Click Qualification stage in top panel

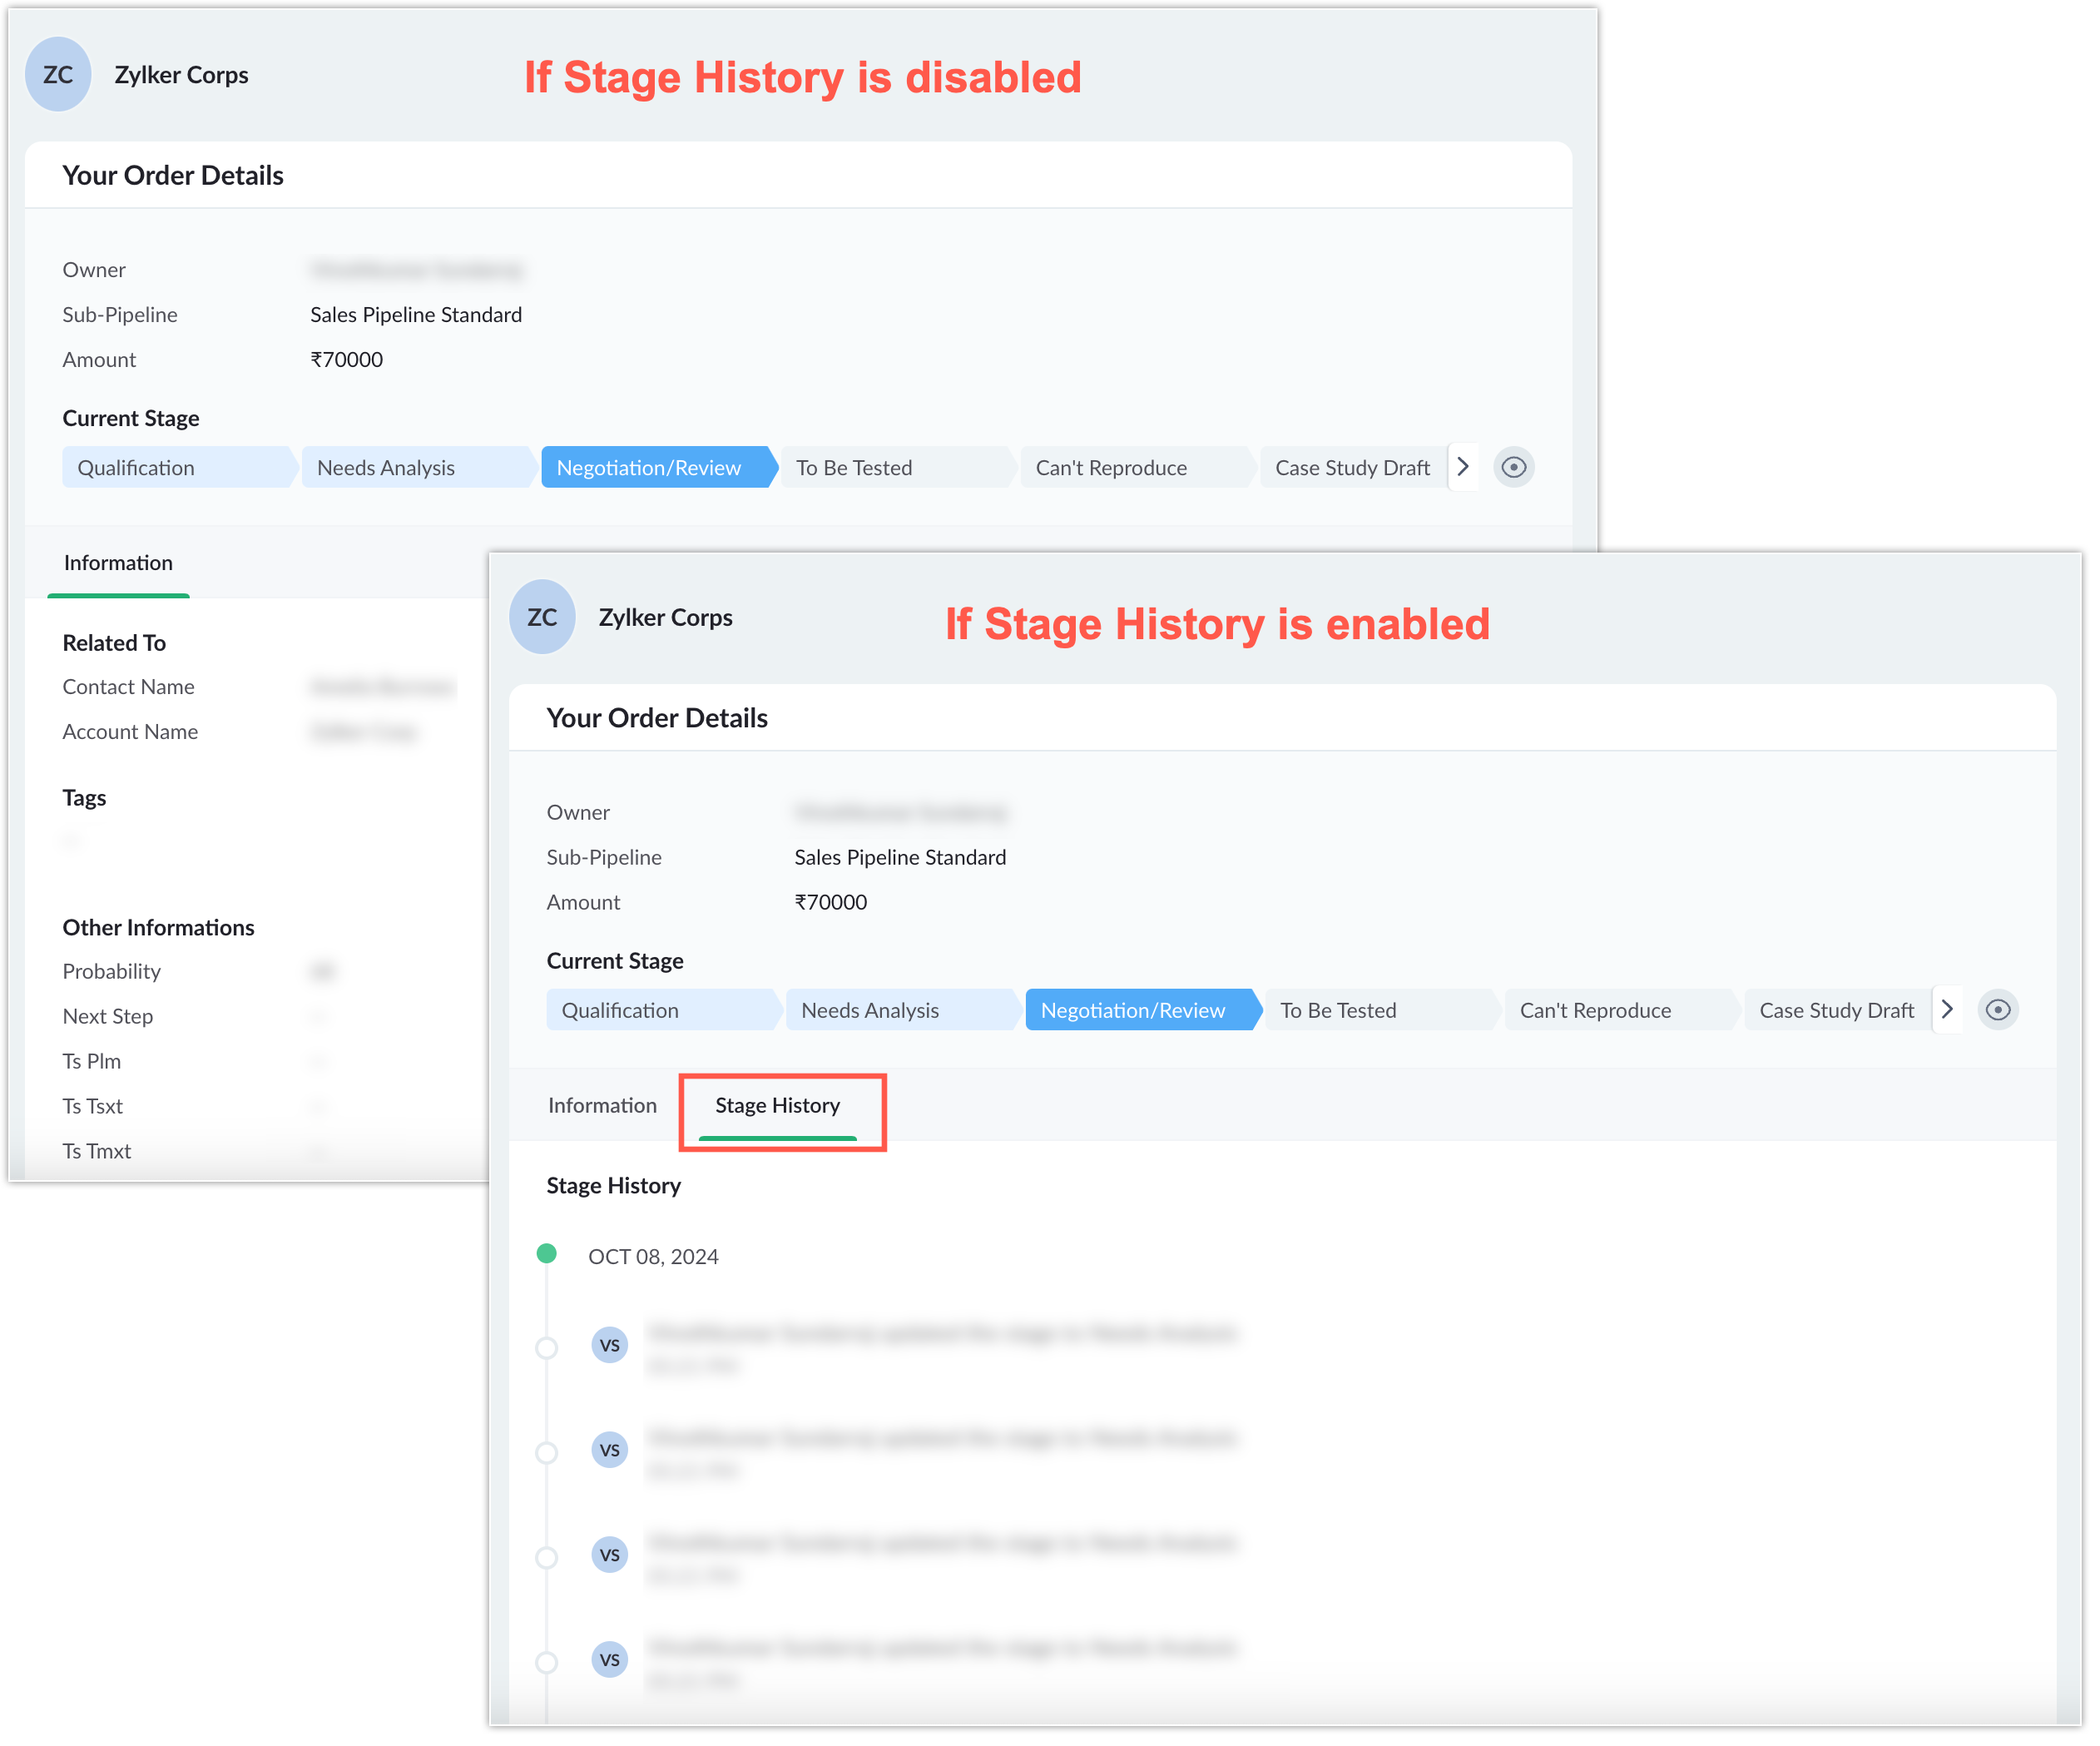pos(137,468)
